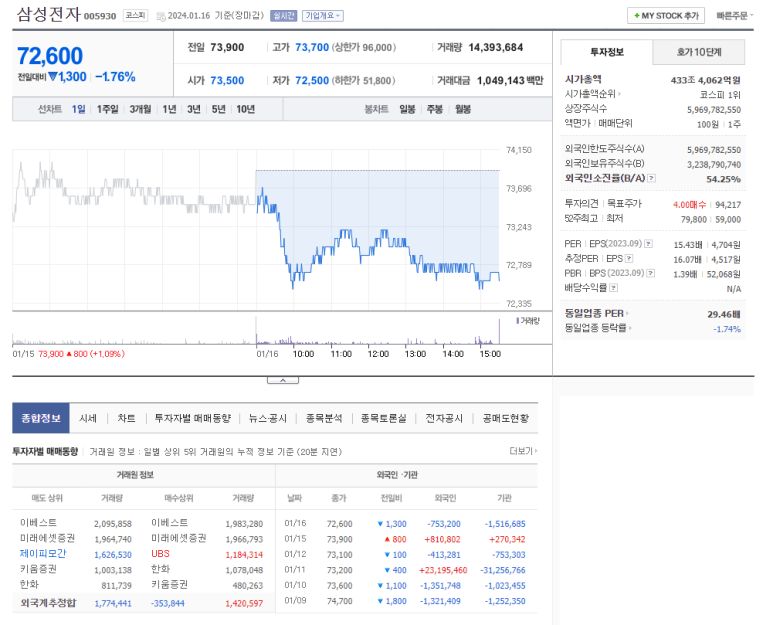The image size is (773, 625).
Task: Click the 433조 4,062억원 market cap value
Action: pos(705,80)
